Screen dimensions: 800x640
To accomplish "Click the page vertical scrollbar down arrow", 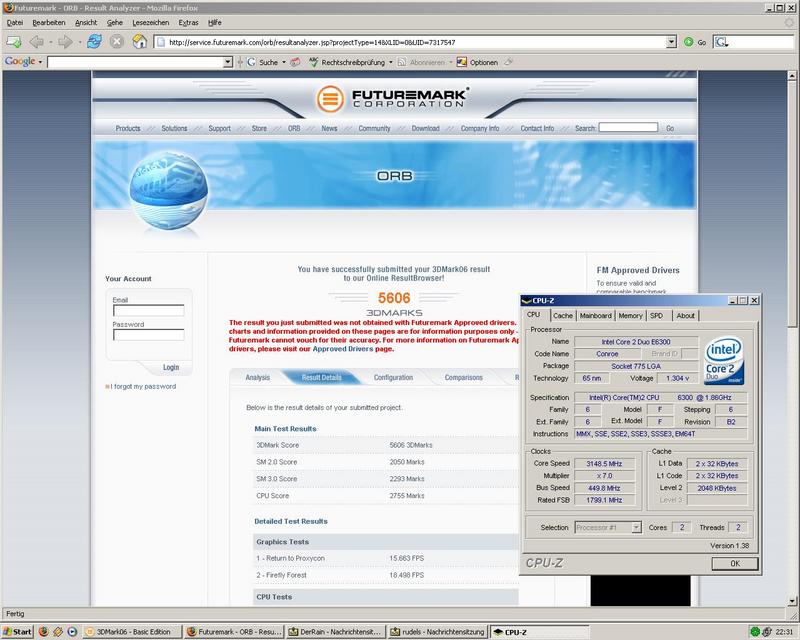I will point(792,601).
